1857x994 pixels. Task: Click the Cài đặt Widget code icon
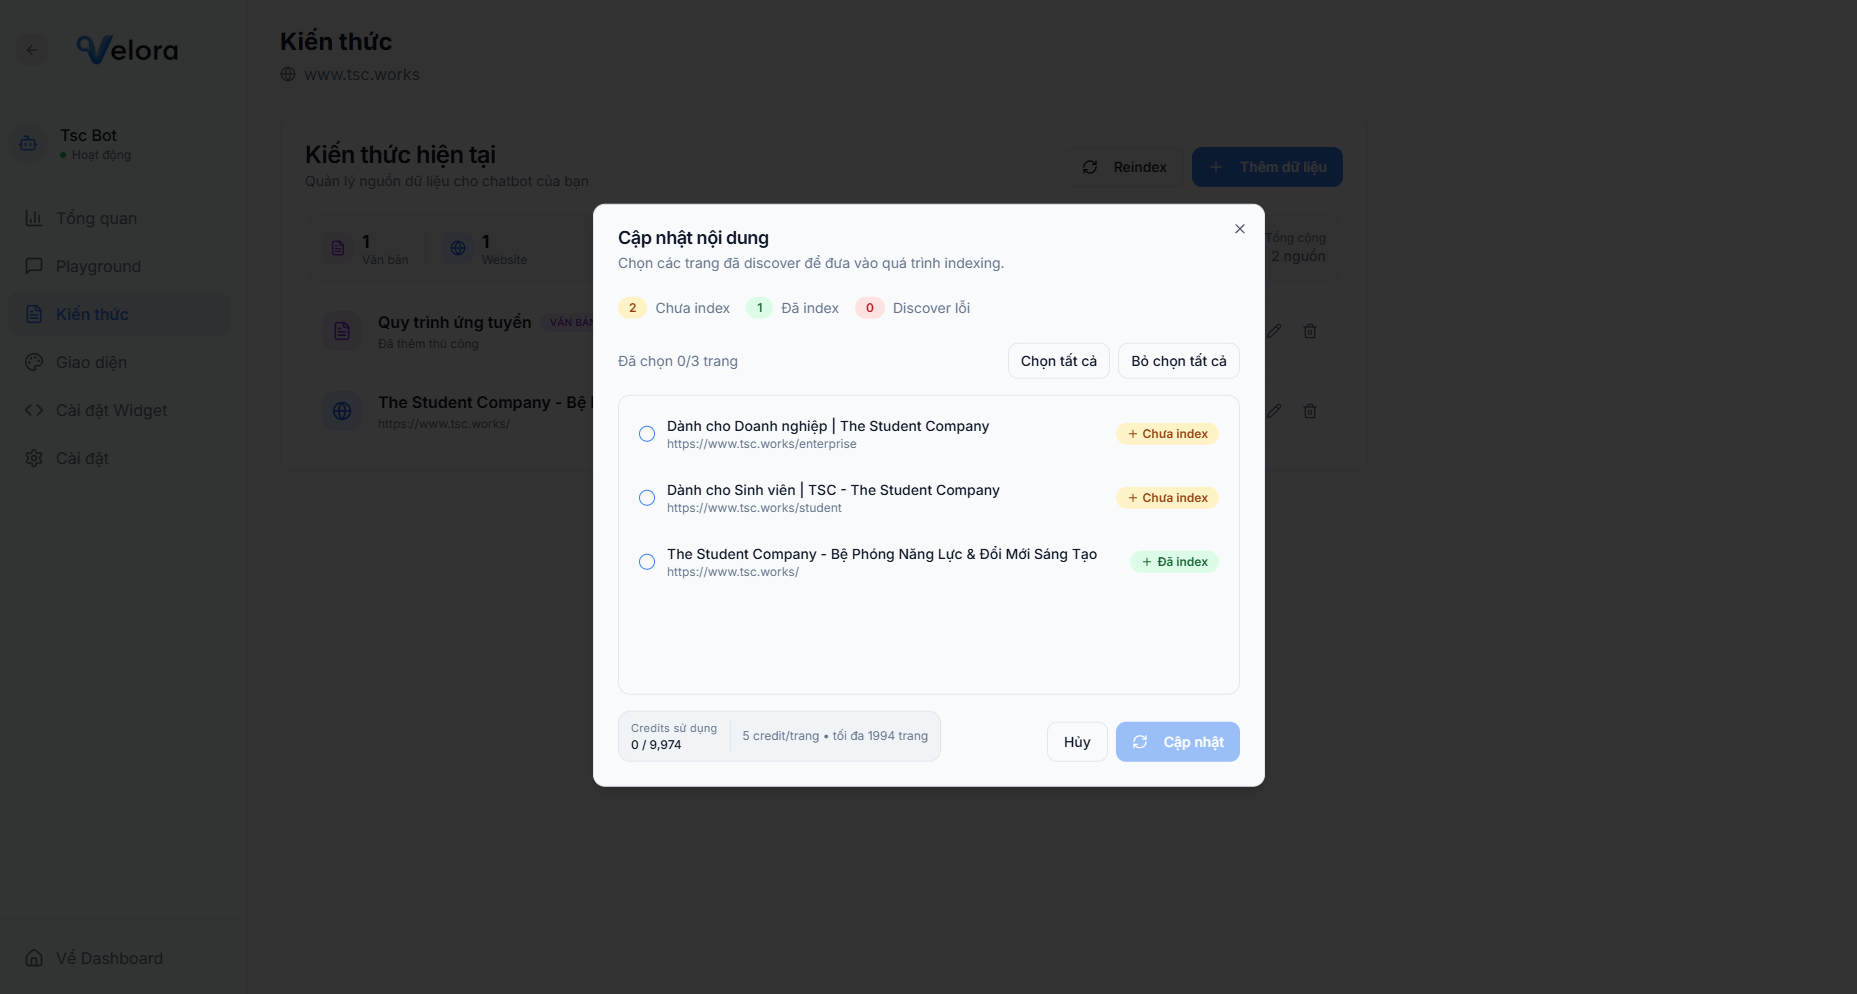[x=34, y=410]
